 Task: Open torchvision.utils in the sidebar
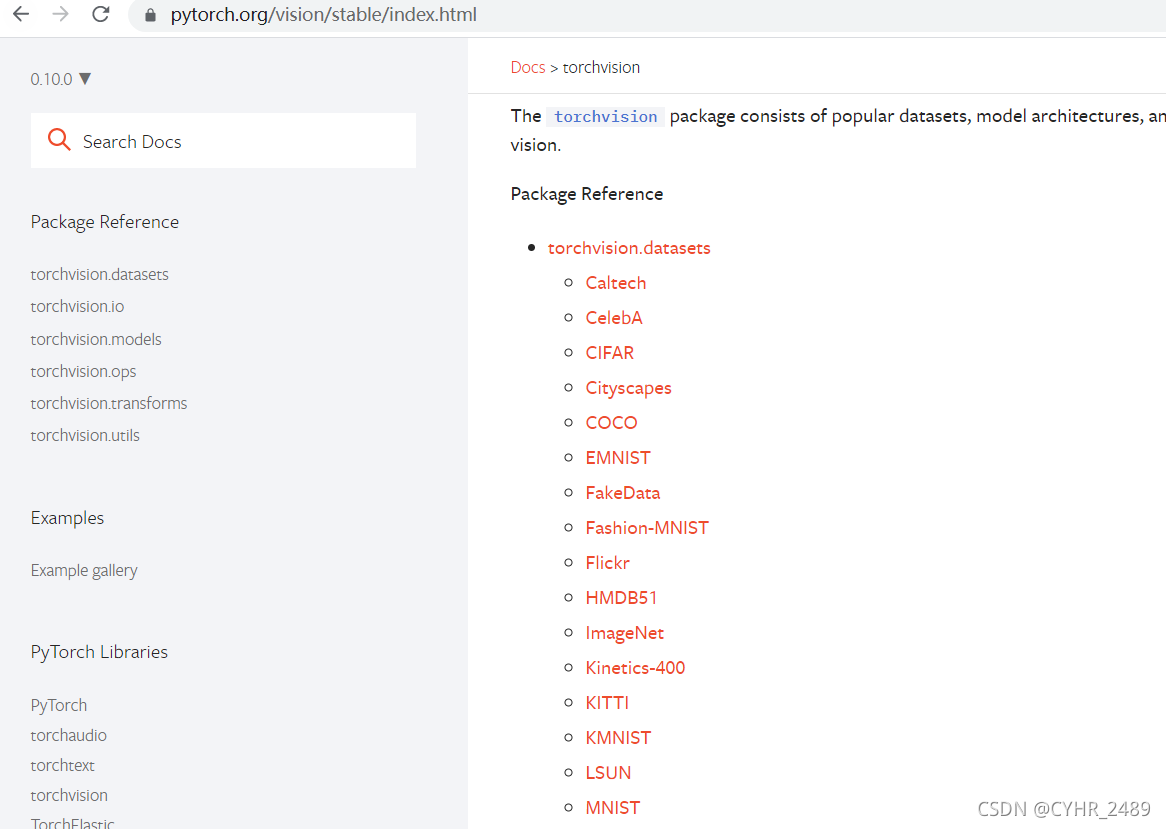(85, 436)
